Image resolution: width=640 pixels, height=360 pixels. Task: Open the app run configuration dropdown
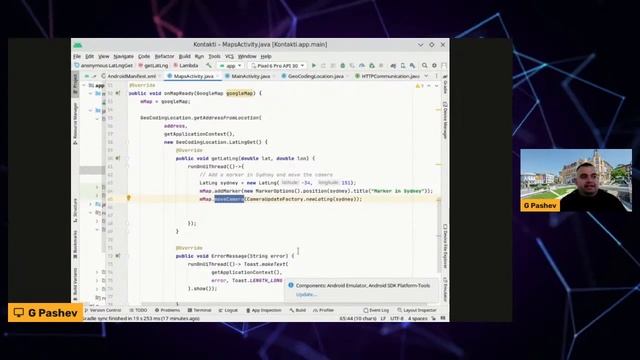pyautogui.click(x=231, y=66)
